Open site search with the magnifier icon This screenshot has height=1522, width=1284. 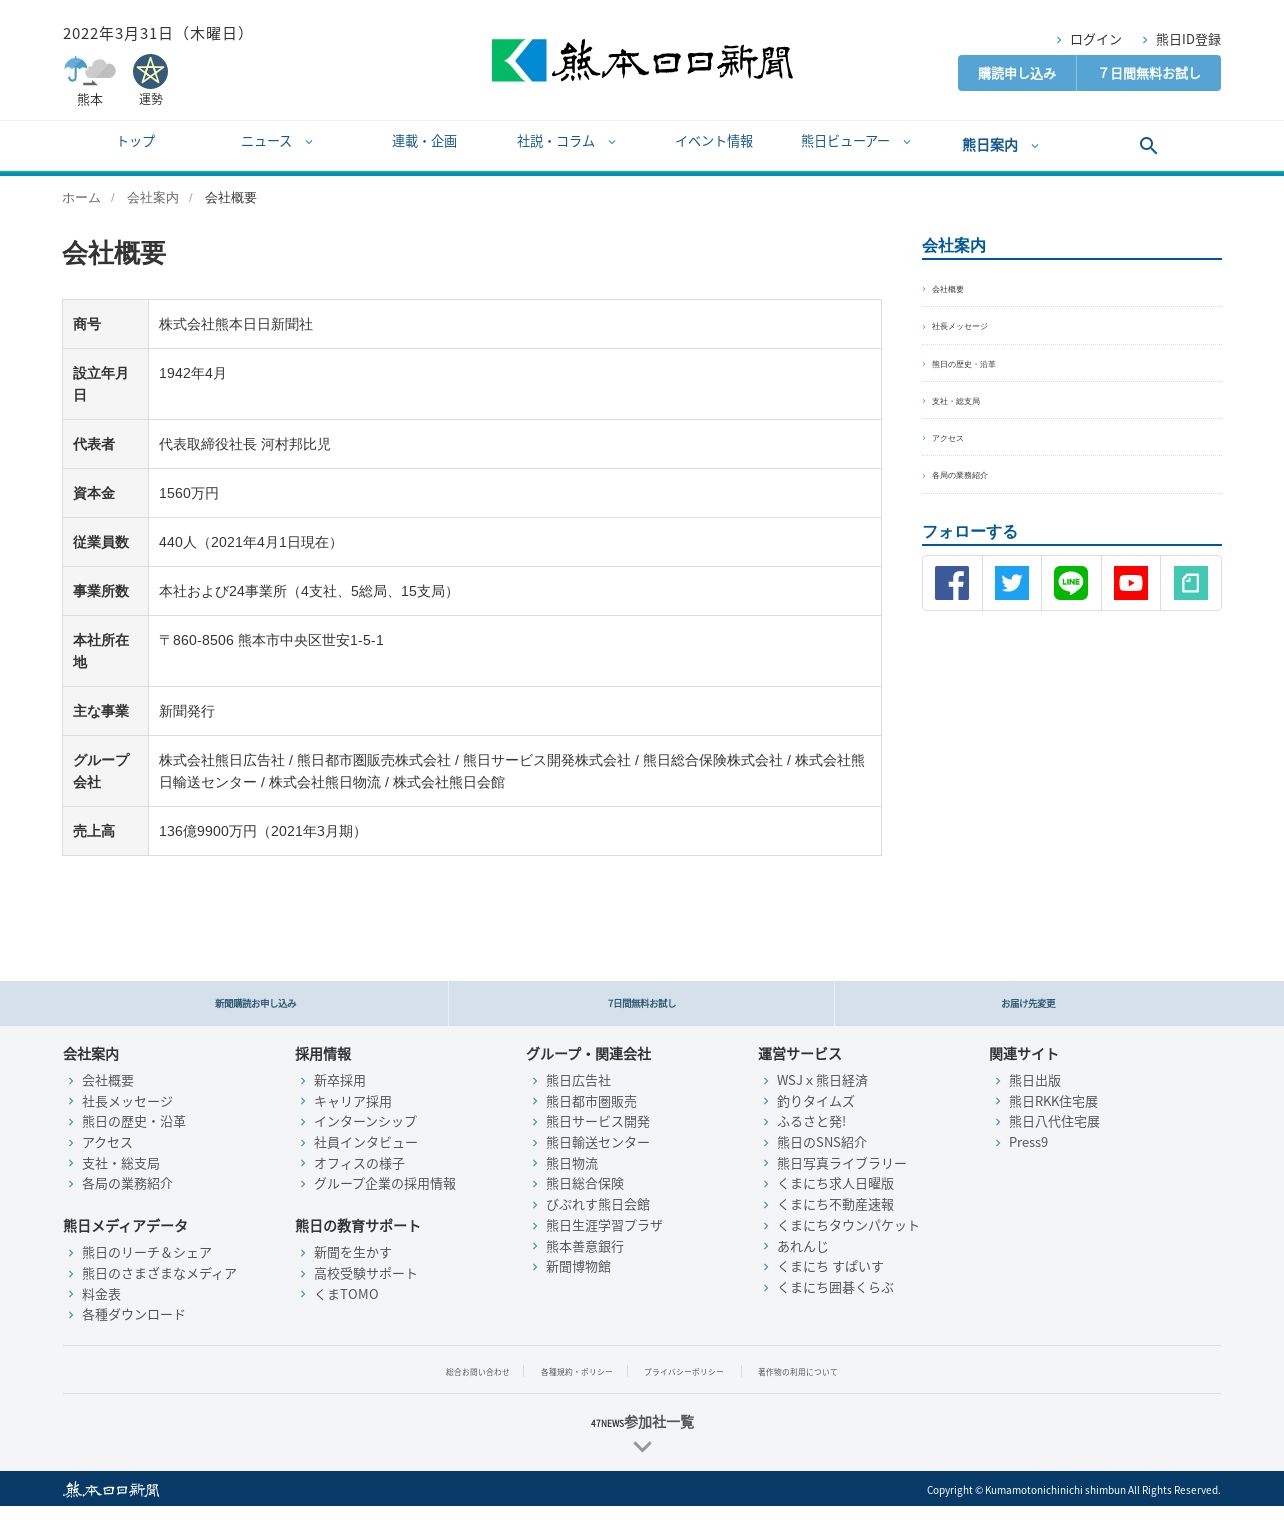click(1148, 146)
